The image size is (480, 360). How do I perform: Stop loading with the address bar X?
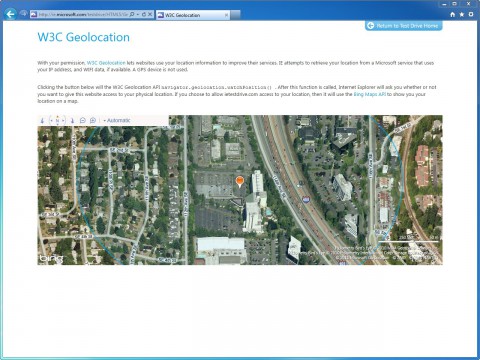(x=150, y=14)
